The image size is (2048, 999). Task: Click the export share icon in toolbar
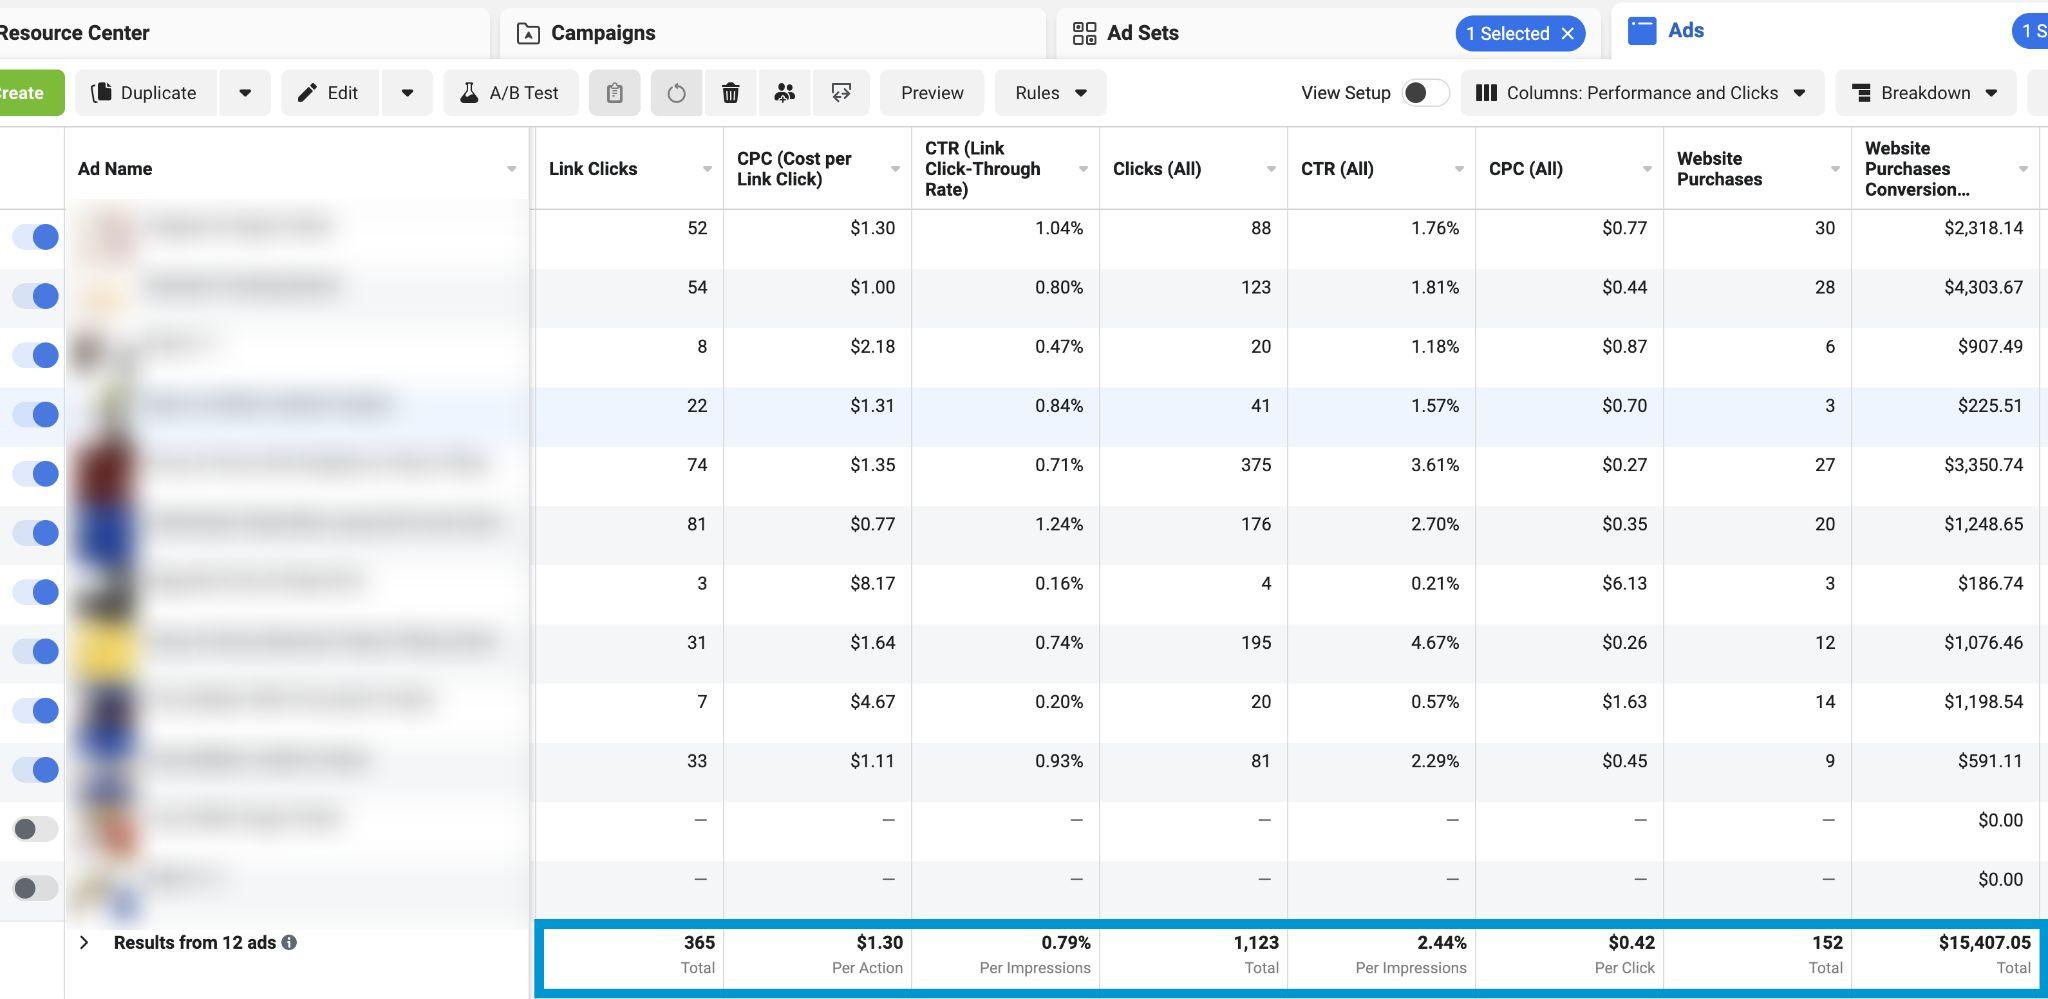[x=841, y=93]
